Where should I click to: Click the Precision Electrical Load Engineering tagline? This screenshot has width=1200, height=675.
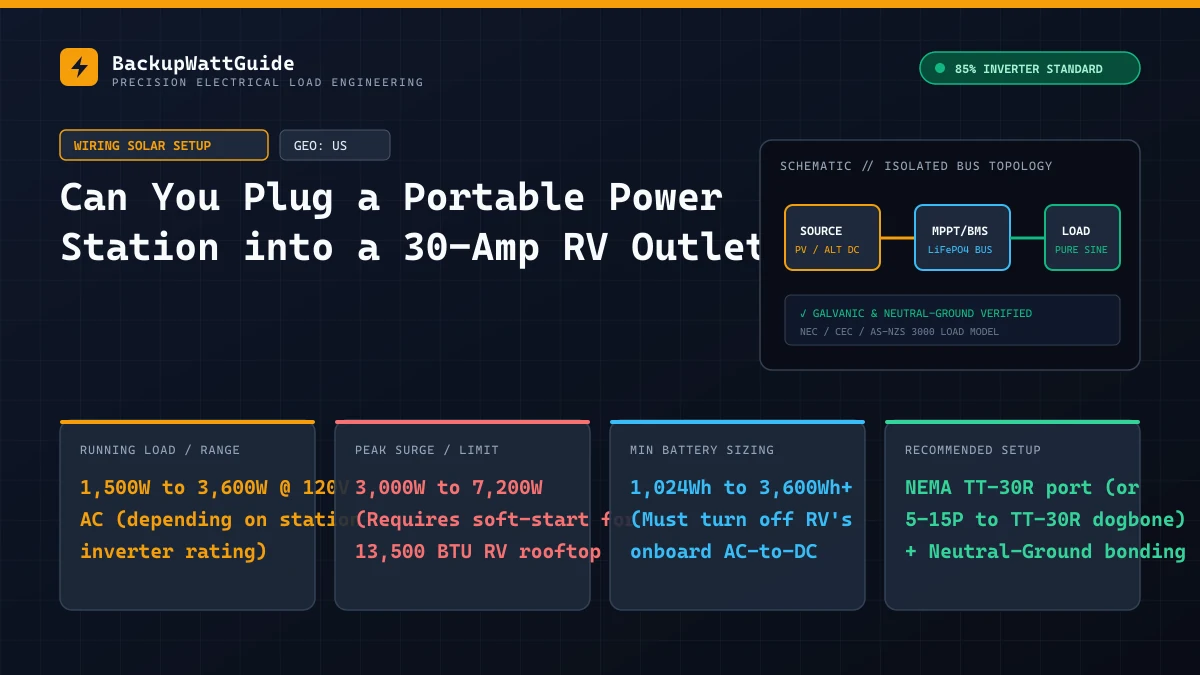coord(267,82)
